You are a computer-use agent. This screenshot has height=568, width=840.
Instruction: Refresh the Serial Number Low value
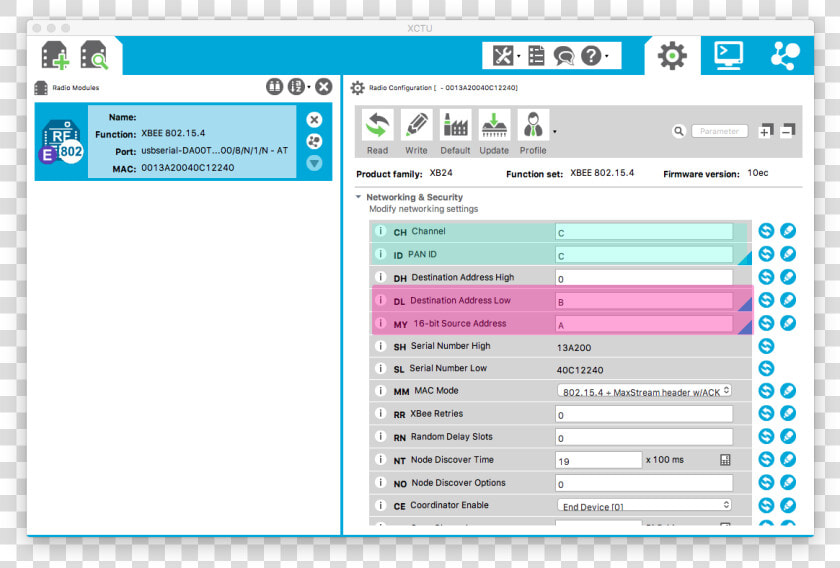766,368
